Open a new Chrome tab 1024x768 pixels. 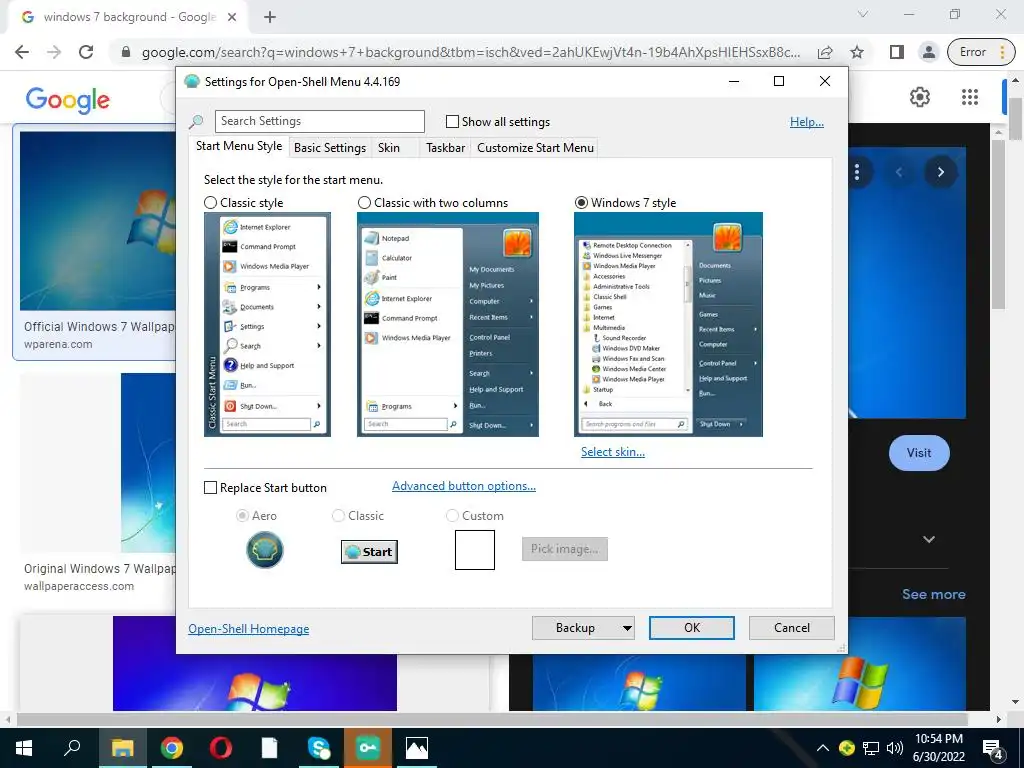[x=270, y=17]
